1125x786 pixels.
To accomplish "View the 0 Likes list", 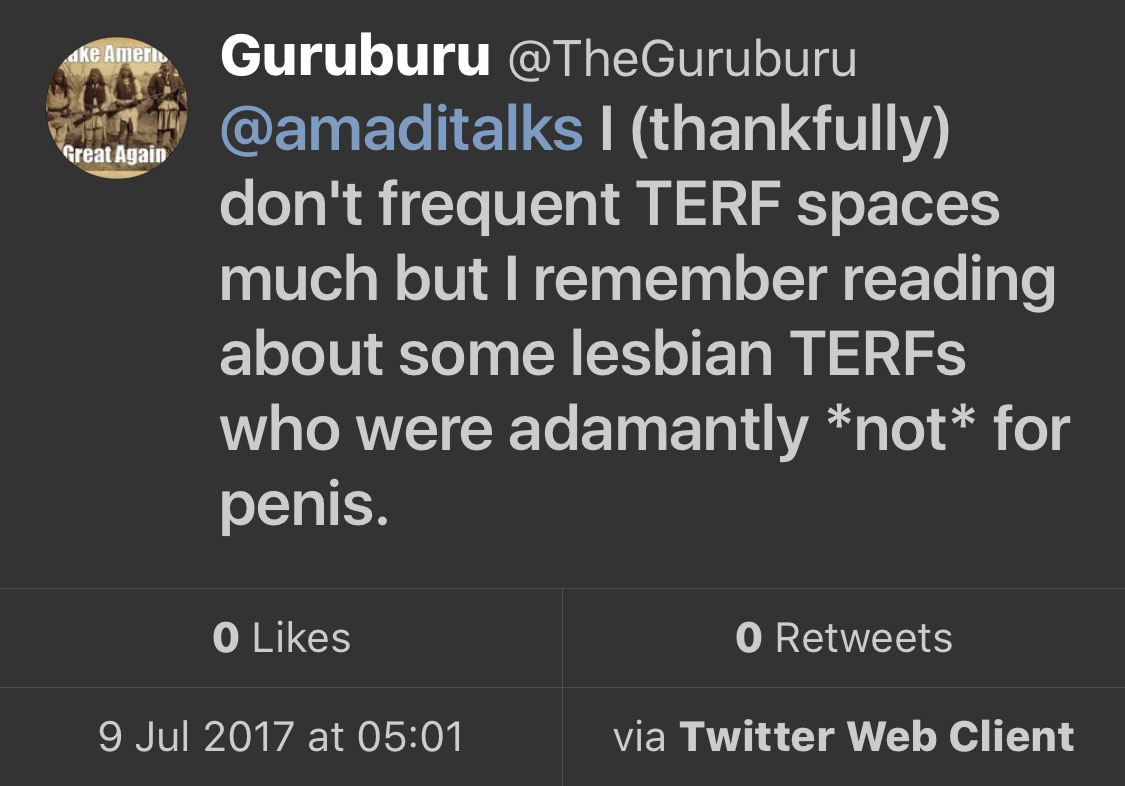I will (x=281, y=638).
